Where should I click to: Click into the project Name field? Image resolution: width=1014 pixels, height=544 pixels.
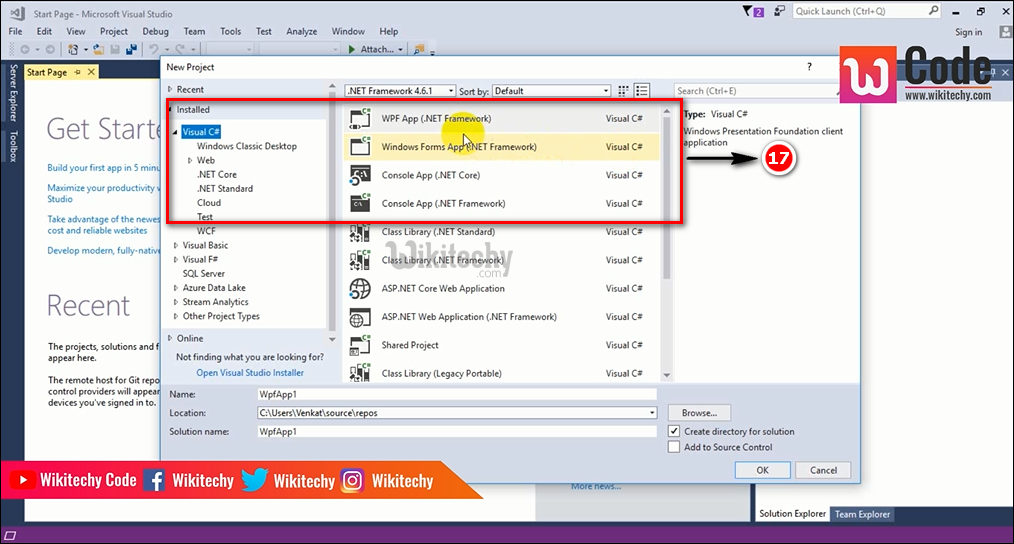[455, 395]
